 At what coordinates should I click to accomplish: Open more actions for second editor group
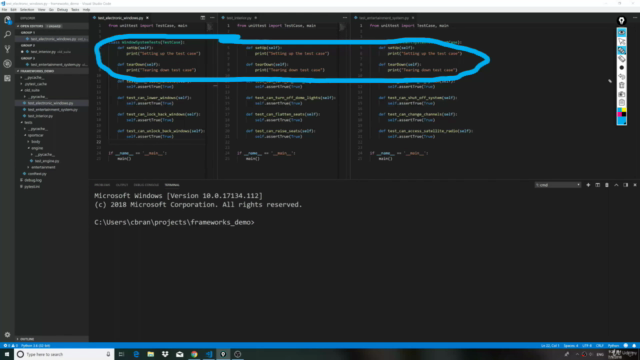[345, 18]
